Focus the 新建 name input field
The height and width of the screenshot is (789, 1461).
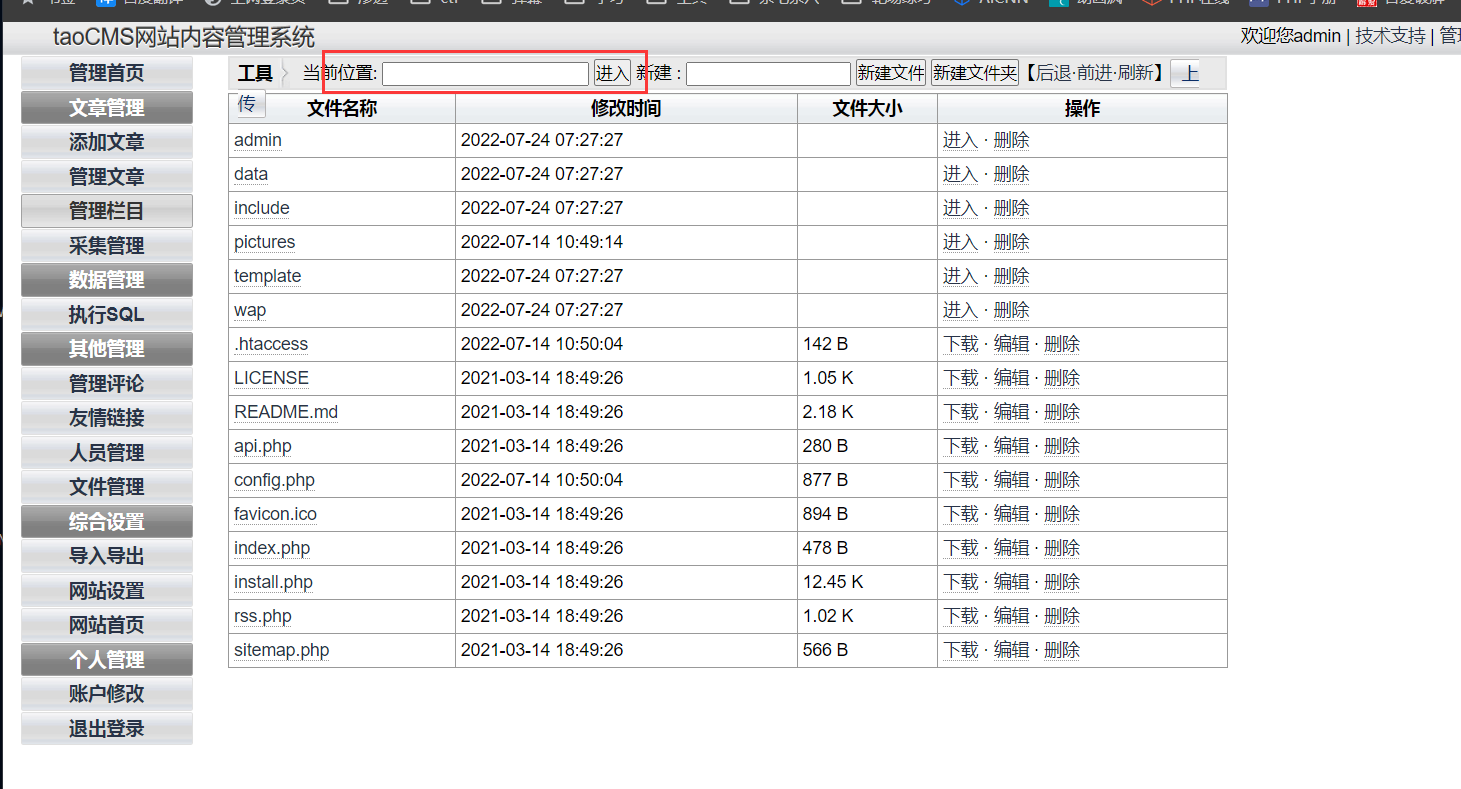(x=768, y=74)
